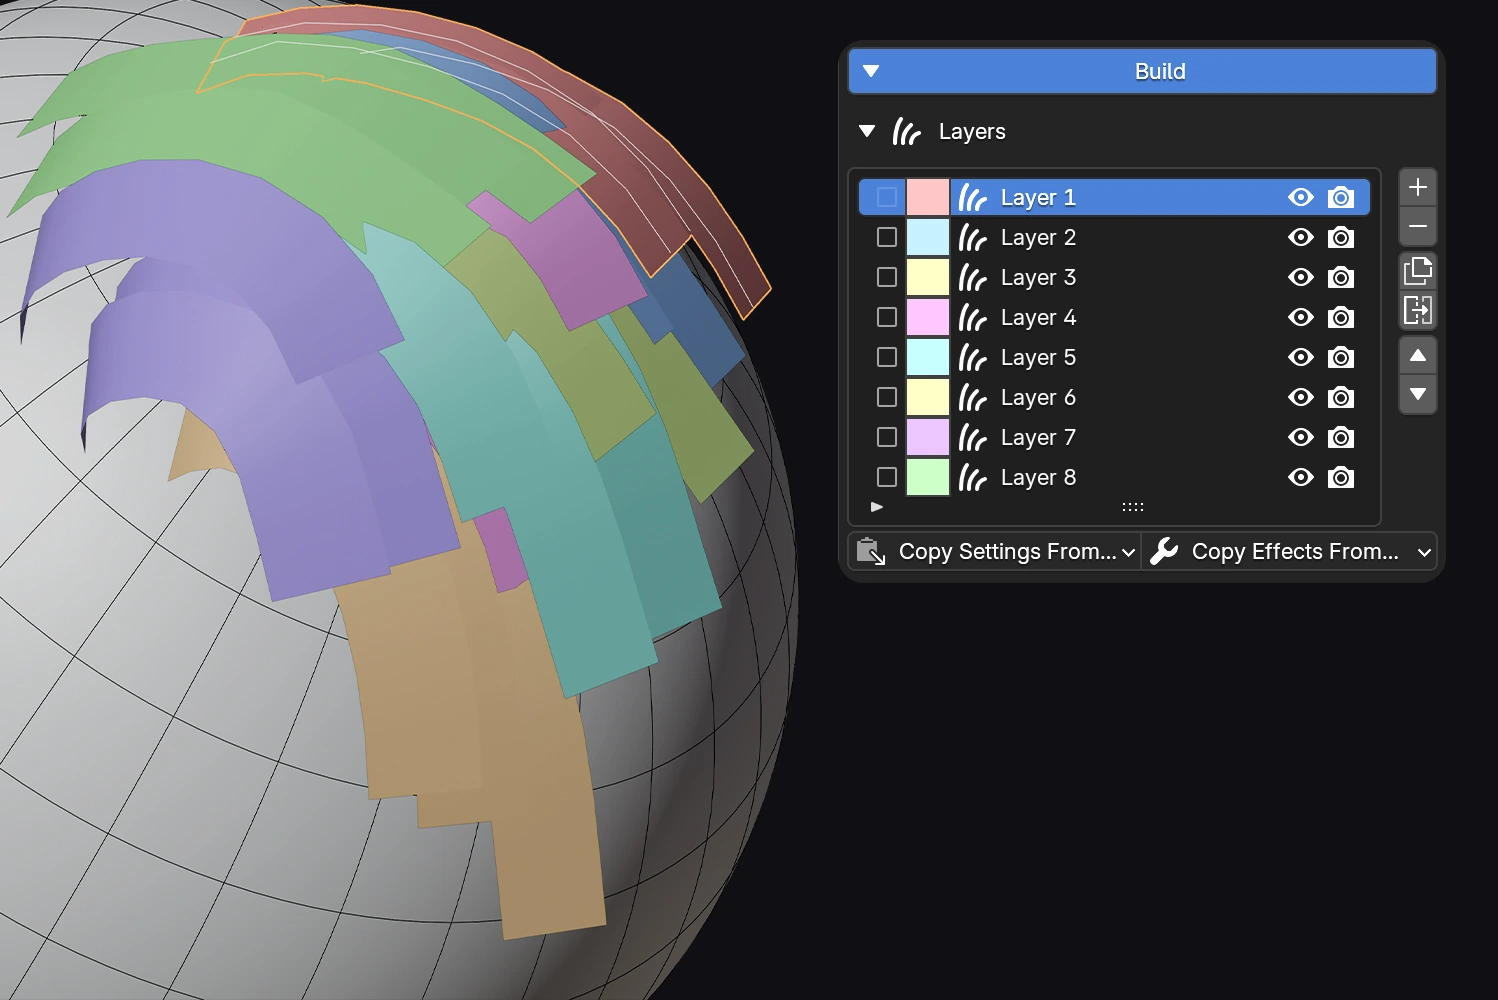
Task: Hide Layer 4 in viewport
Action: point(1301,317)
